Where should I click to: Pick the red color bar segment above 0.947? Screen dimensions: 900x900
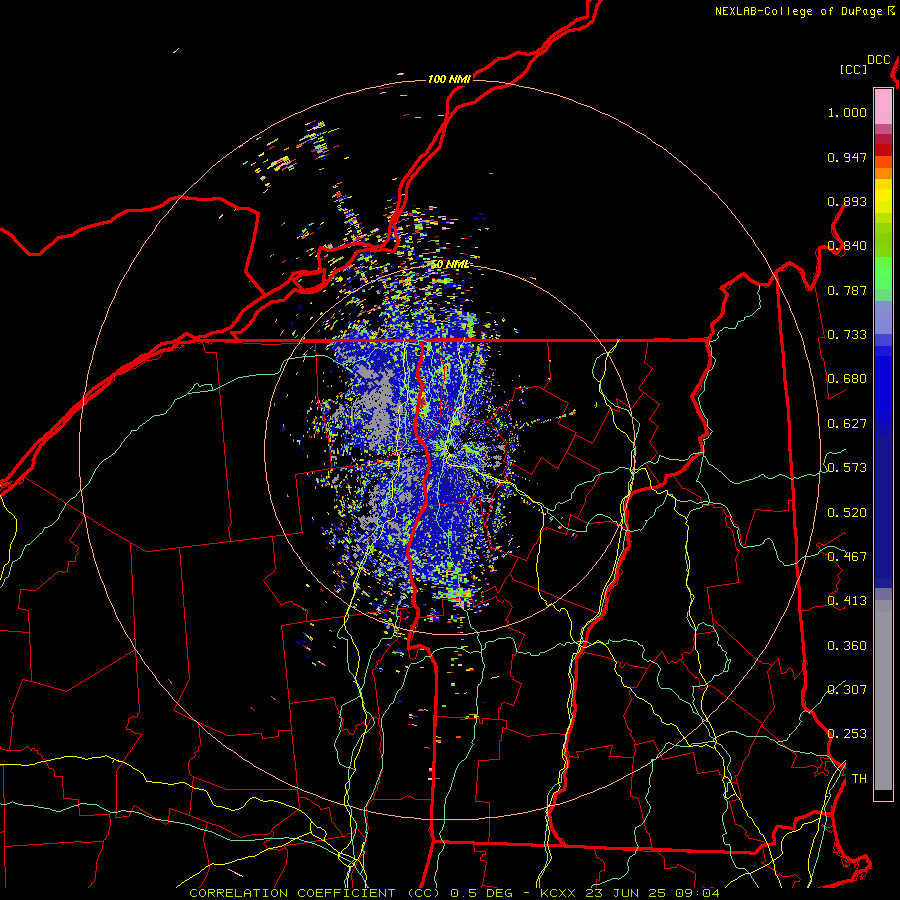tap(883, 149)
